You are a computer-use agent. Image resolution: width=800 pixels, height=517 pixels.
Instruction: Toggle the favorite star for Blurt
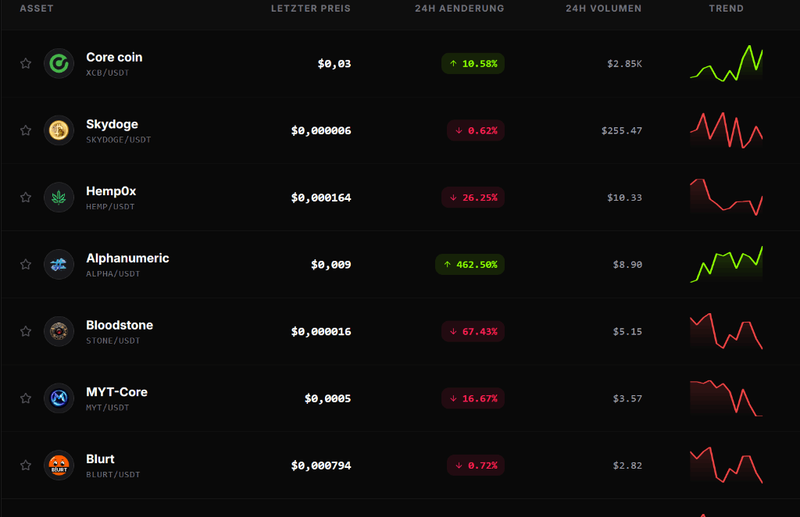pos(26,465)
